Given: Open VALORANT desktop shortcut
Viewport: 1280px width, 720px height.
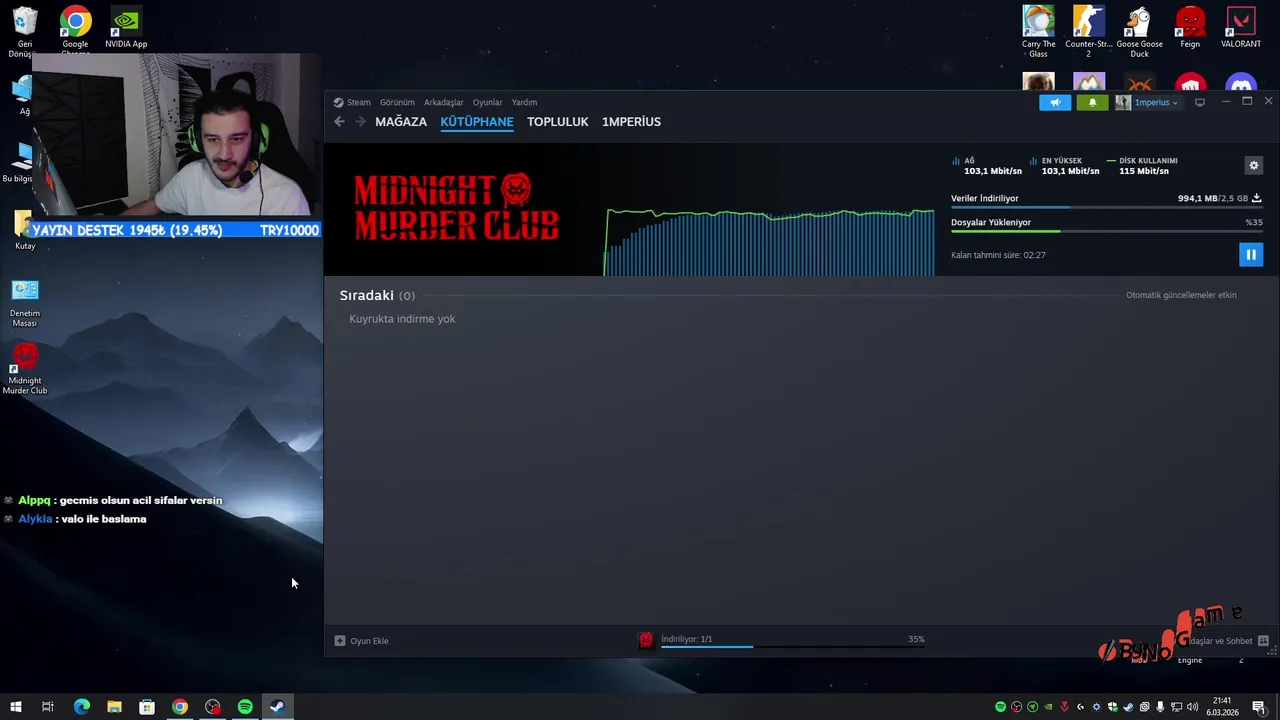Looking at the screenshot, I should tap(1240, 28).
